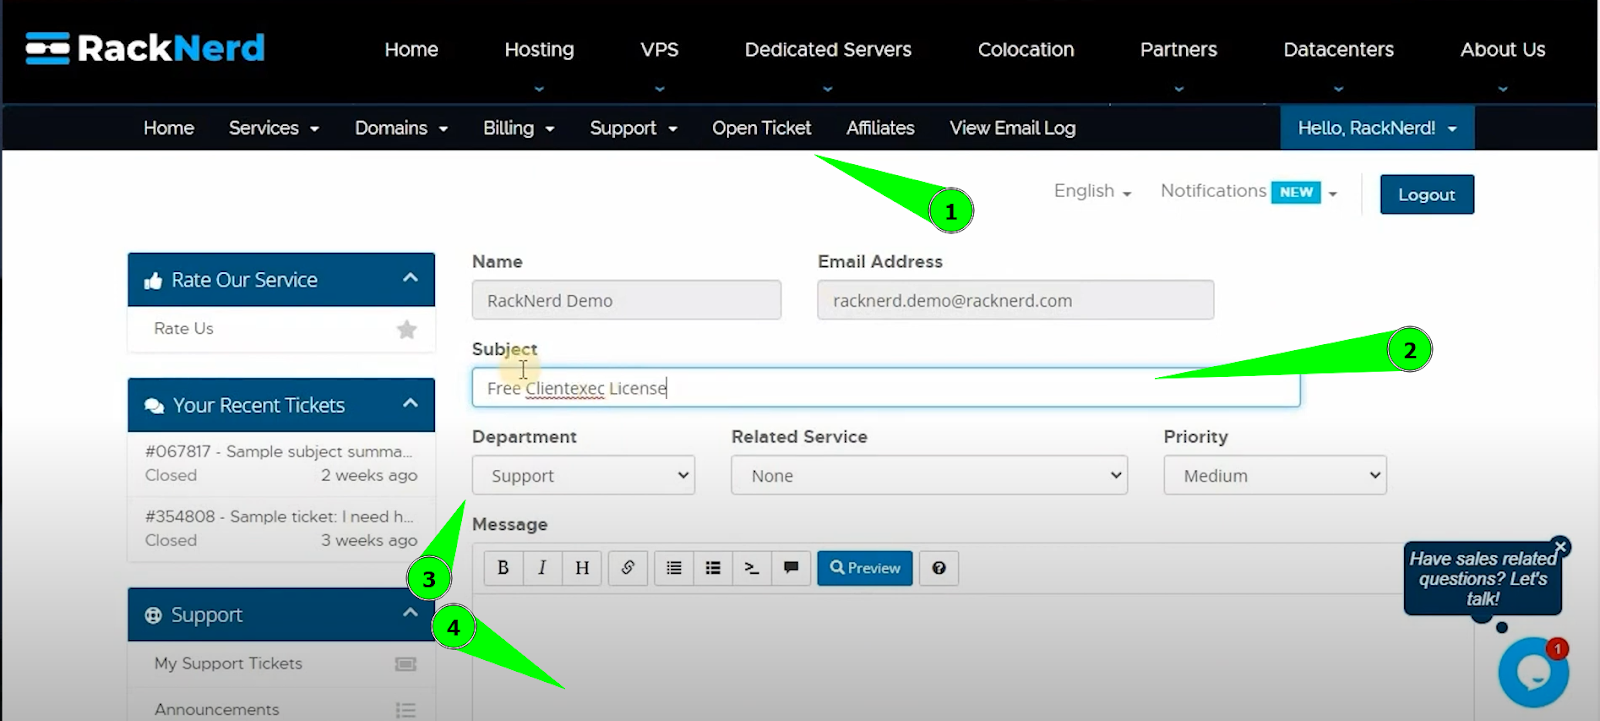1600x721 pixels.
Task: Click the Email Address field
Action: click(1015, 300)
